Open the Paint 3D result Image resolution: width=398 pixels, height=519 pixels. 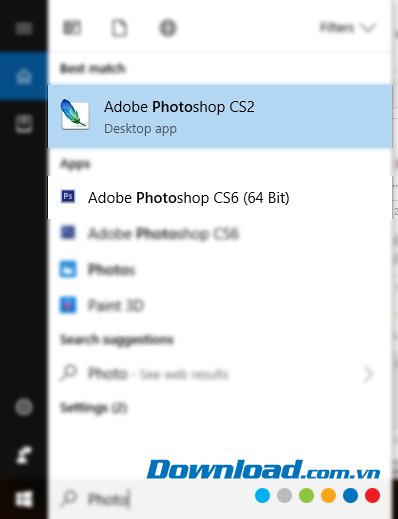[220, 305]
